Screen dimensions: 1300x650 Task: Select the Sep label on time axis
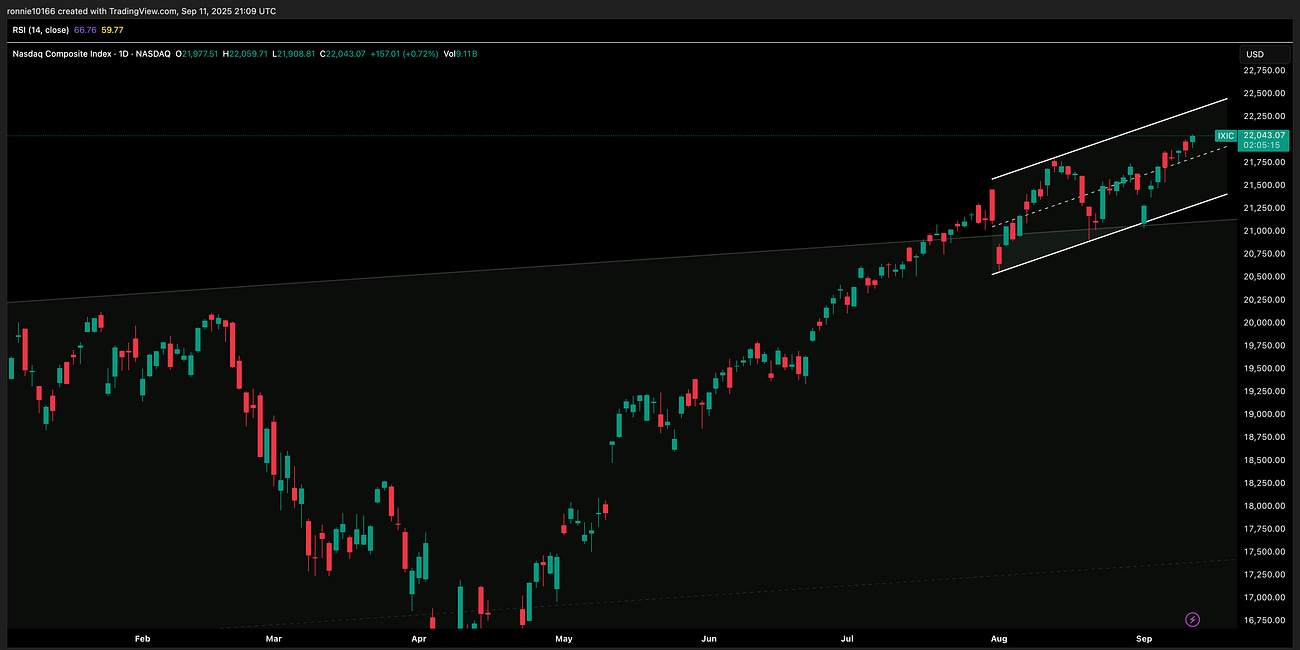(x=1143, y=638)
